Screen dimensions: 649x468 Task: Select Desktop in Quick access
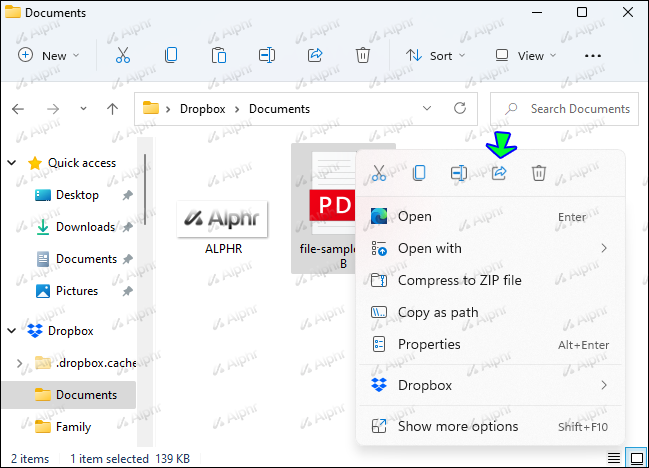pyautogui.click(x=77, y=195)
